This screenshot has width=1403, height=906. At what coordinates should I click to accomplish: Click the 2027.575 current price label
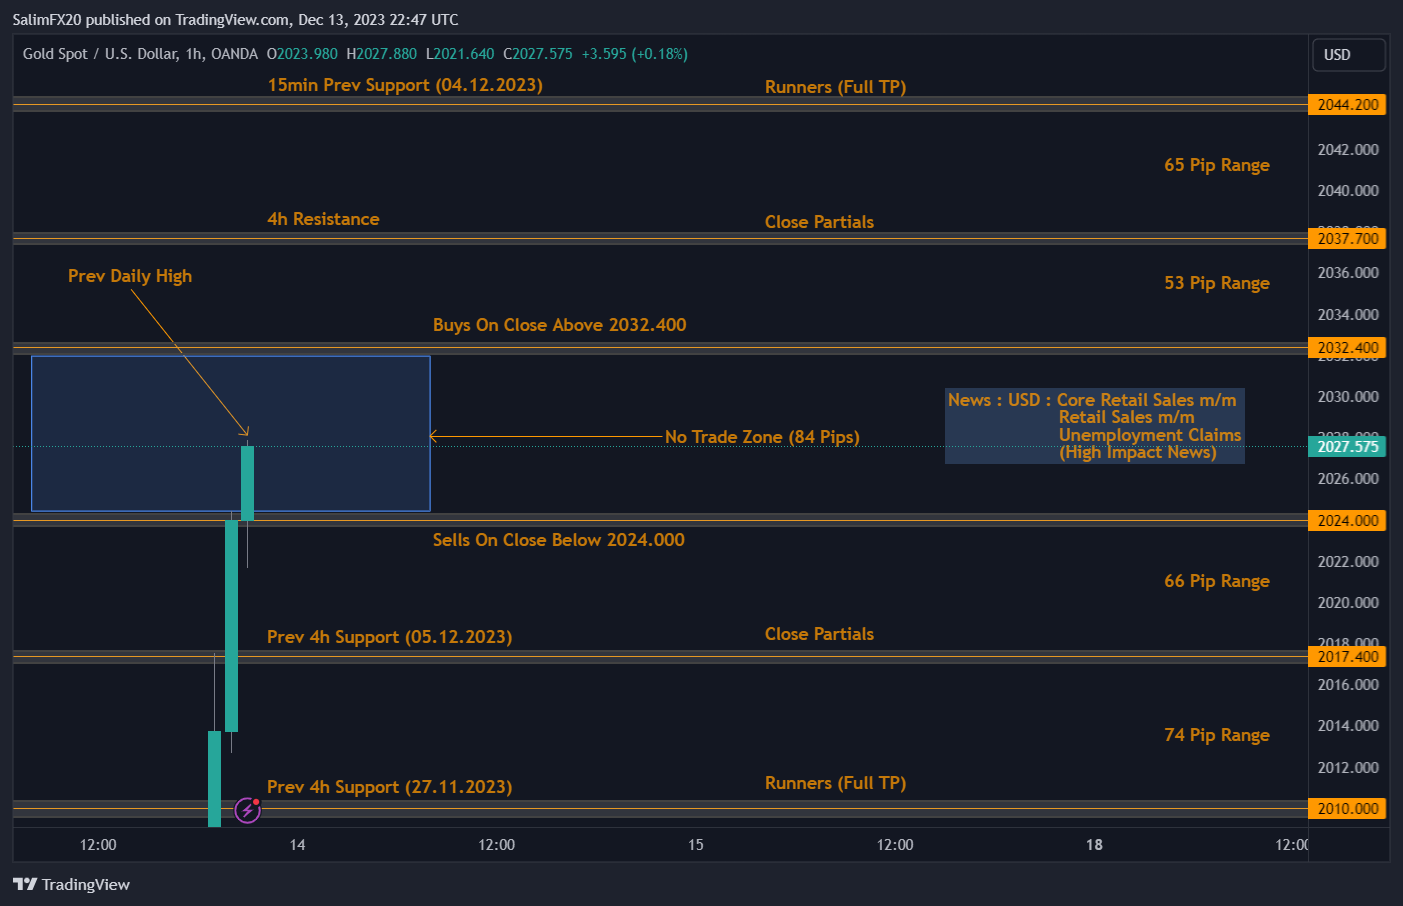[1347, 446]
